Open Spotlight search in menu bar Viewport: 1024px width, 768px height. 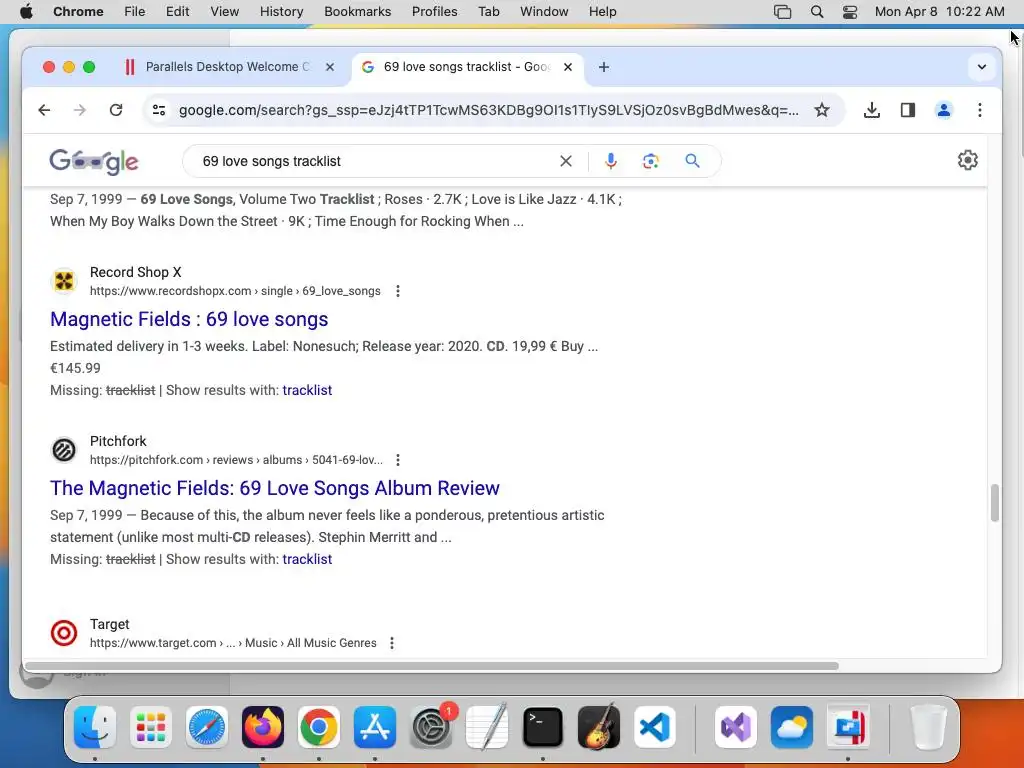(816, 12)
